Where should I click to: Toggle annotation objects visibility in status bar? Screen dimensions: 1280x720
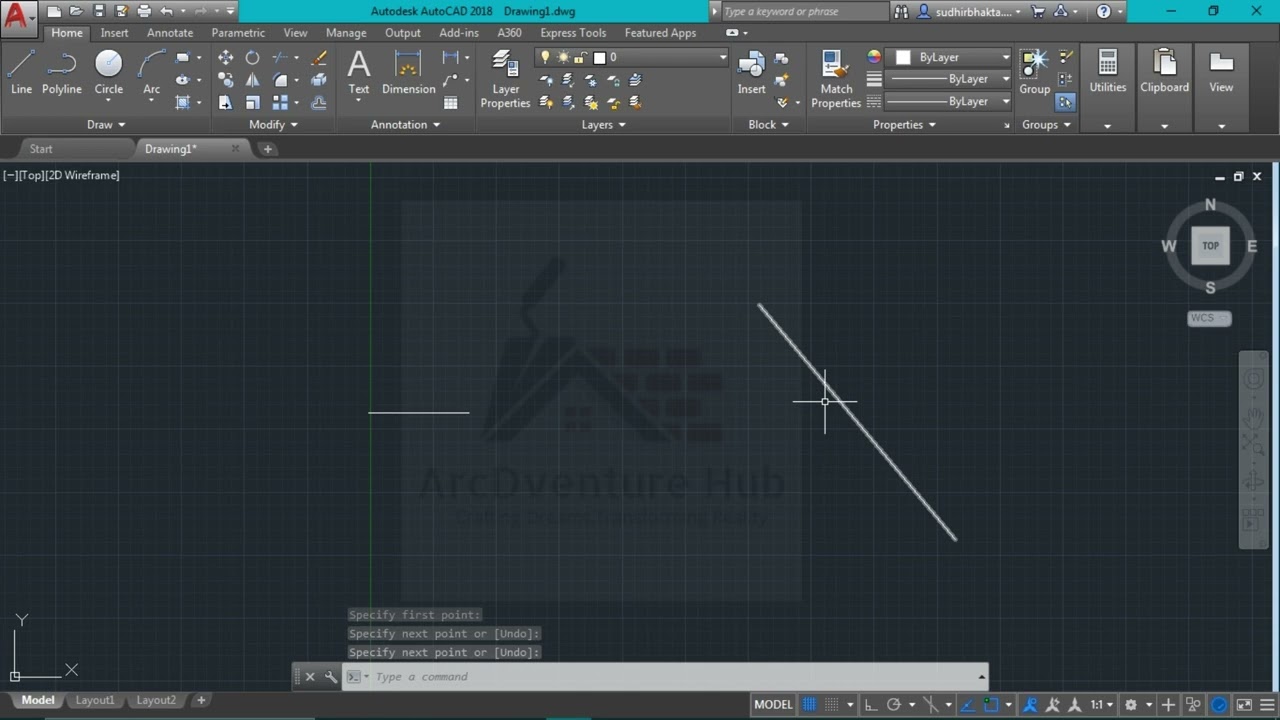pyautogui.click(x=1030, y=705)
